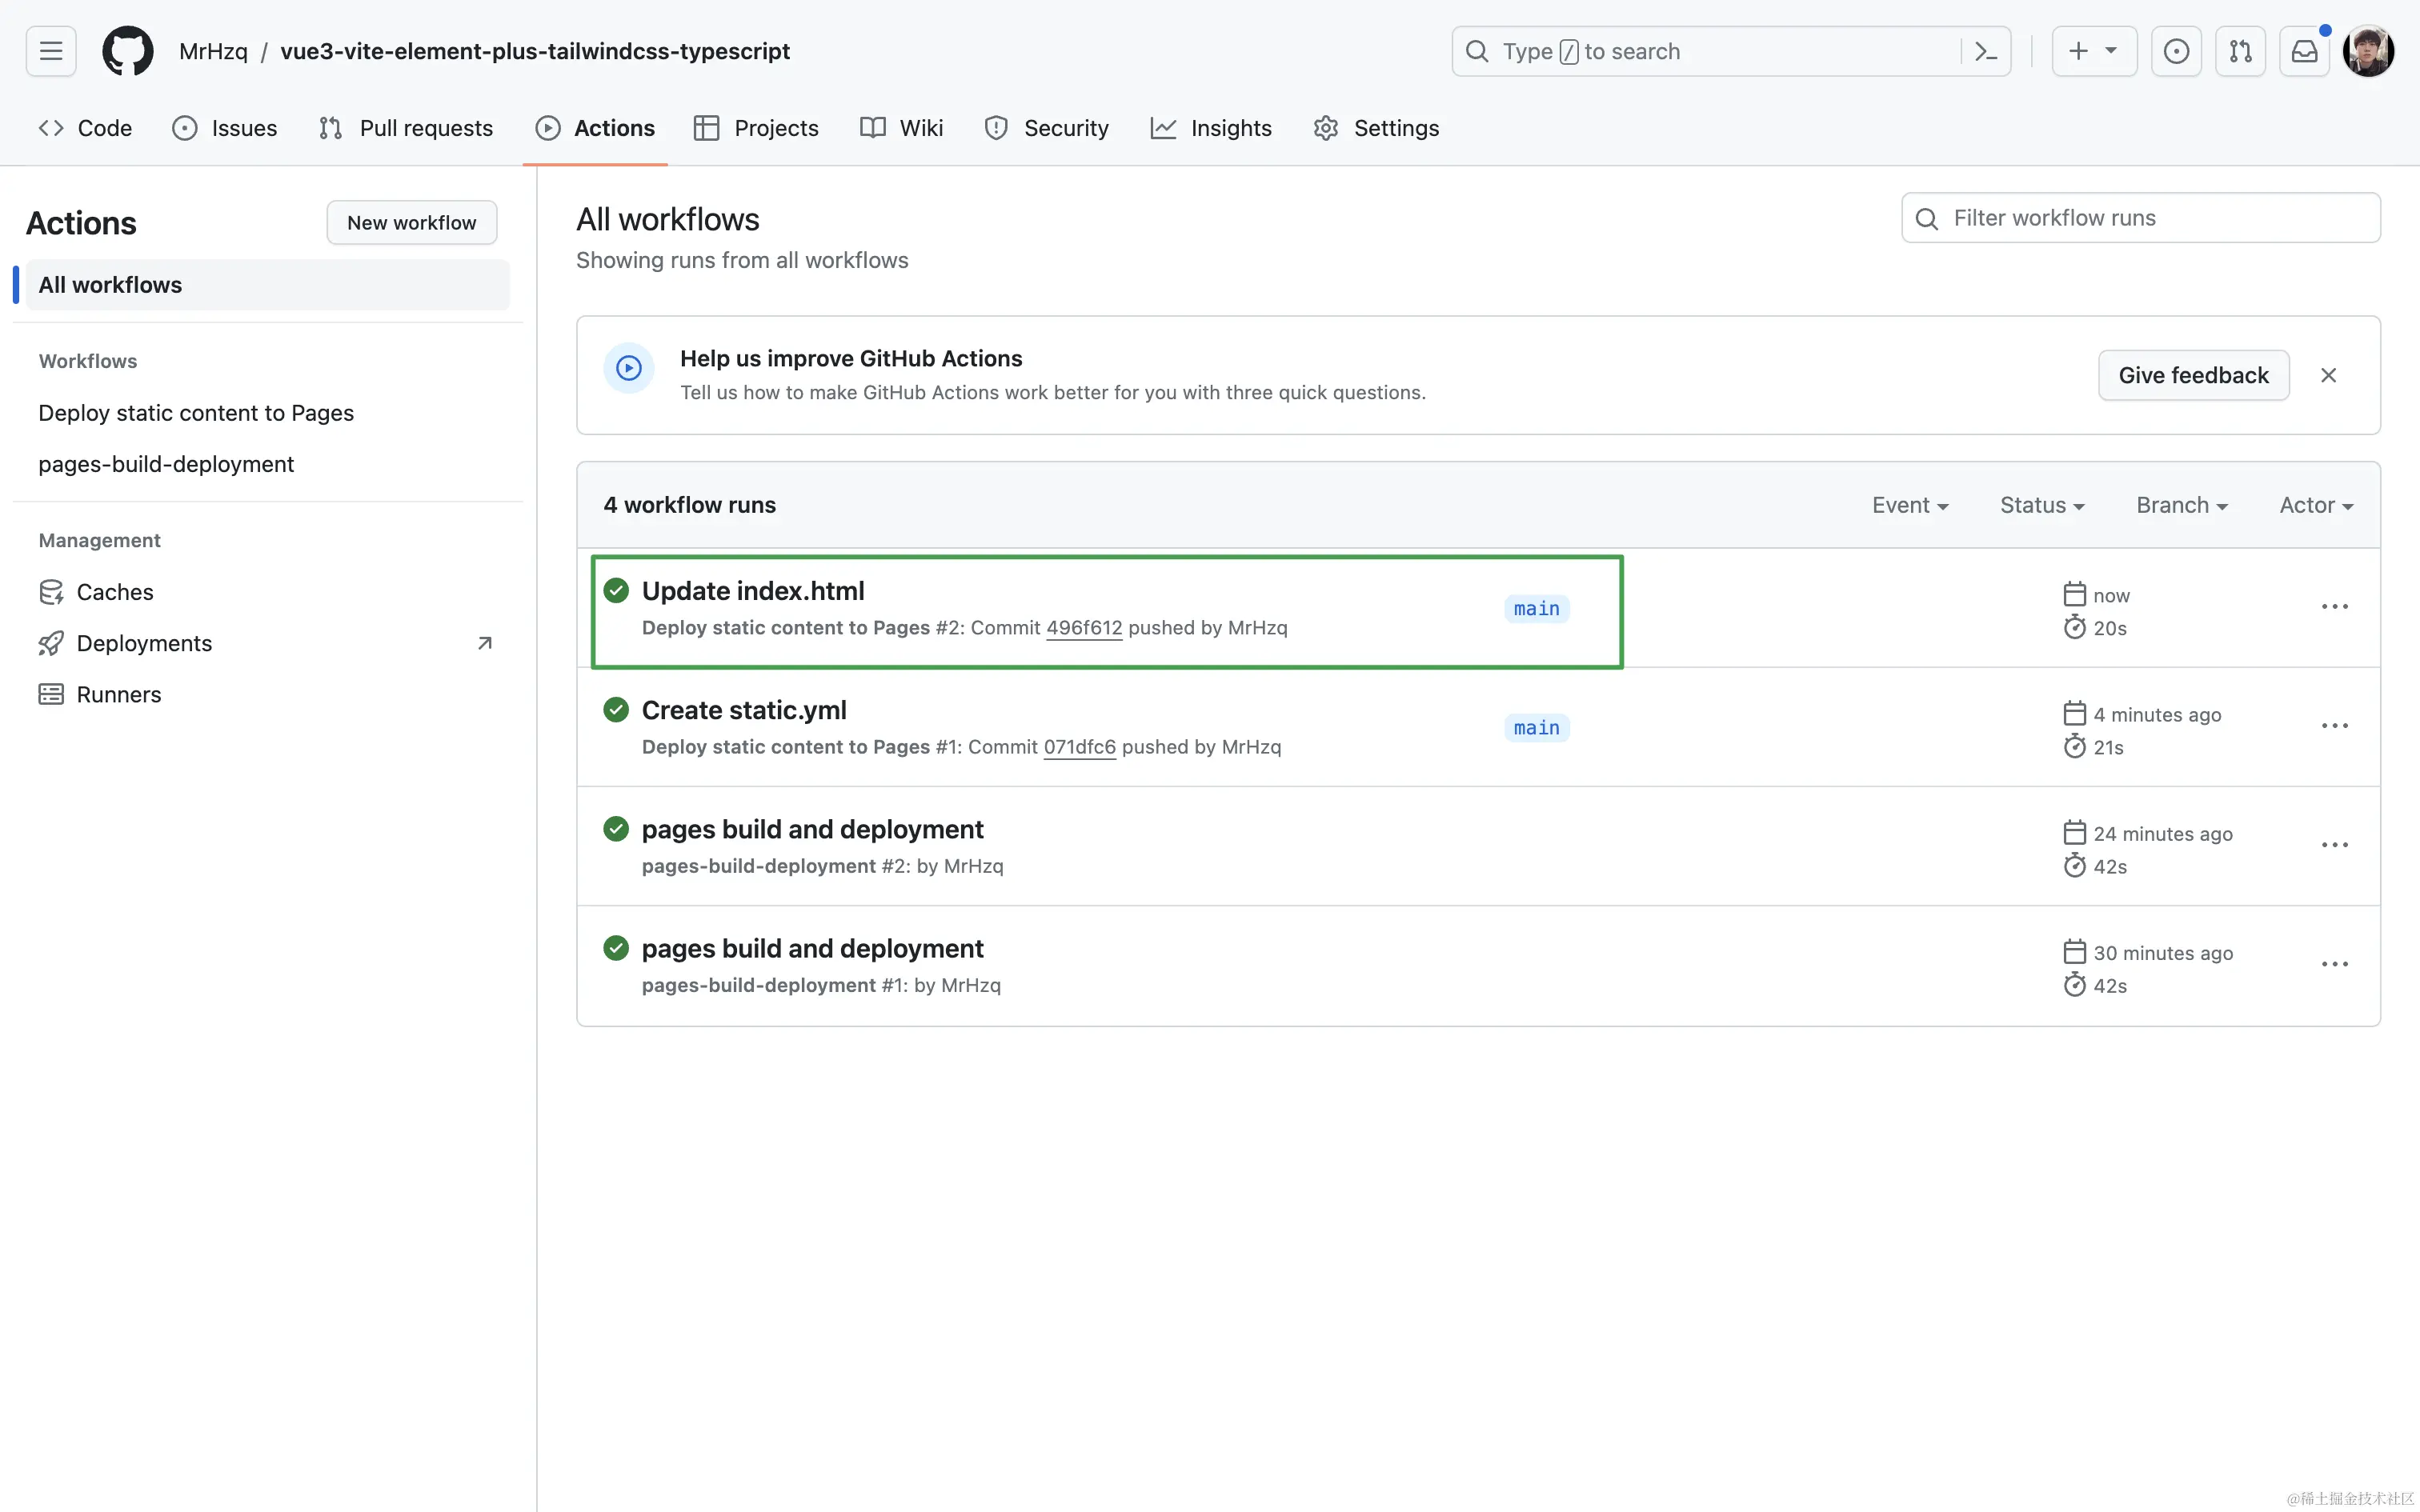Screen dimensions: 2420x1512
Task: Click the New workflow button
Action: tap(411, 222)
